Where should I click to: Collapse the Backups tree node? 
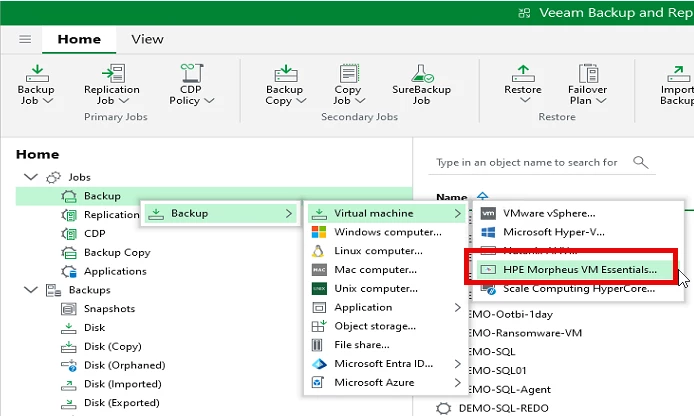[29, 290]
